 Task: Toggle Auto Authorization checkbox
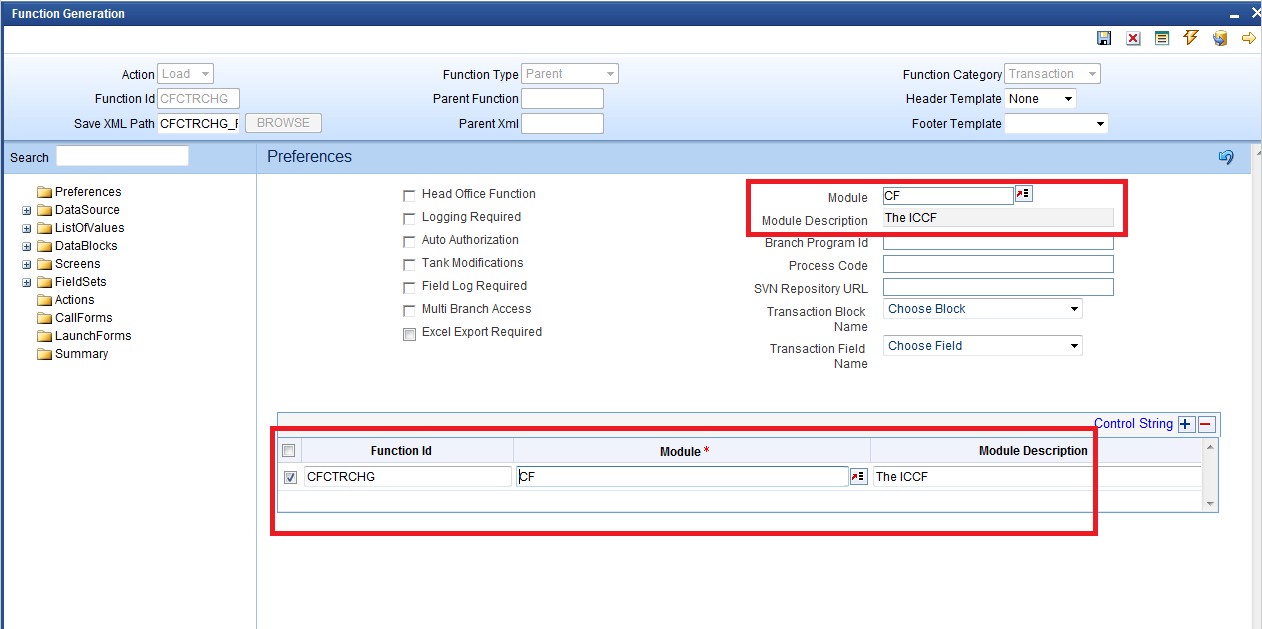[409, 242]
